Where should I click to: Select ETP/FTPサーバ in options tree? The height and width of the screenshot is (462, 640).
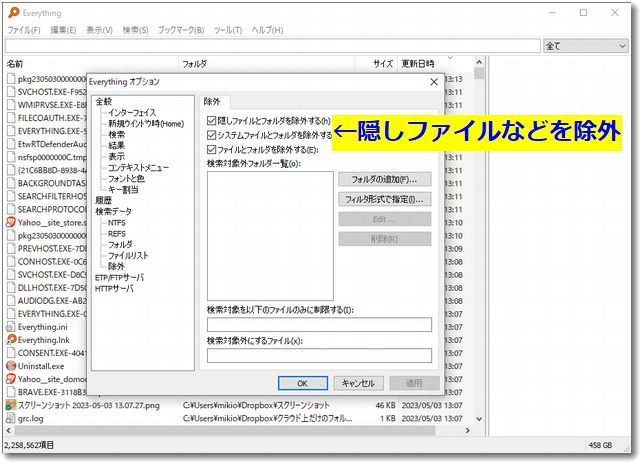[x=120, y=278]
